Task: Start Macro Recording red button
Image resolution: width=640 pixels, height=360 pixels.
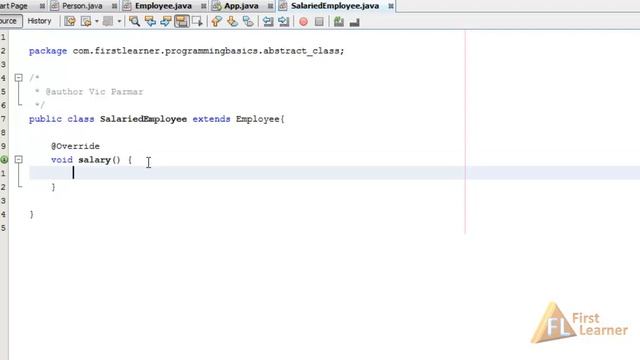Action: coord(303,22)
